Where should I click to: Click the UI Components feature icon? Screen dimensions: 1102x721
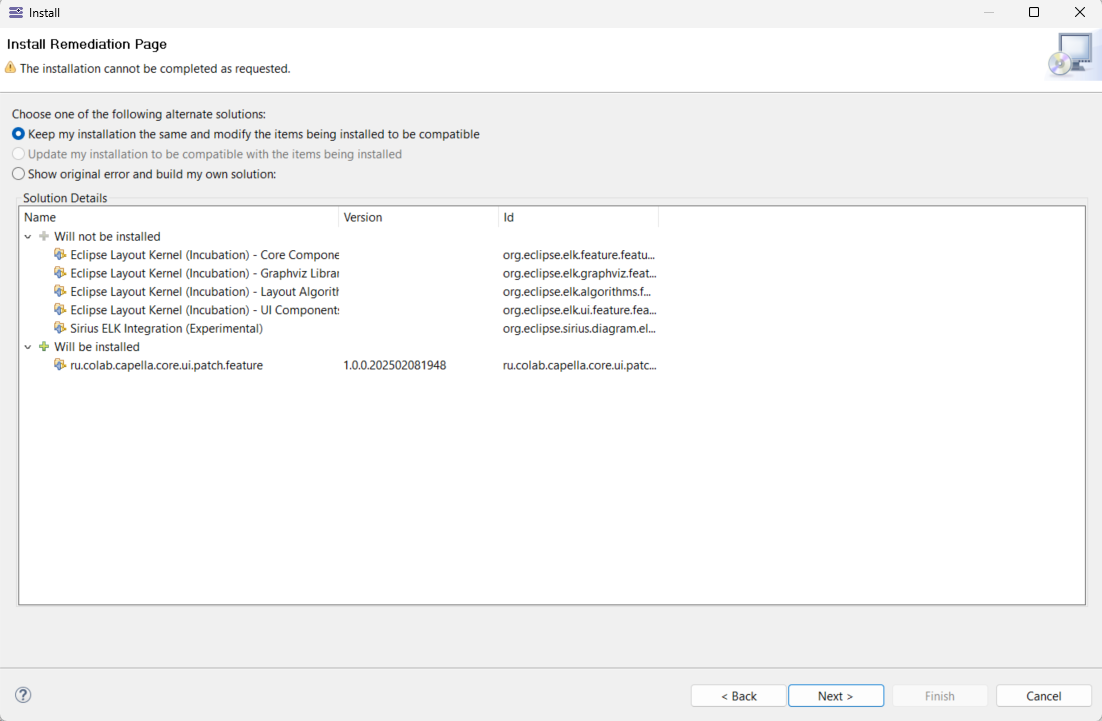pyautogui.click(x=60, y=310)
